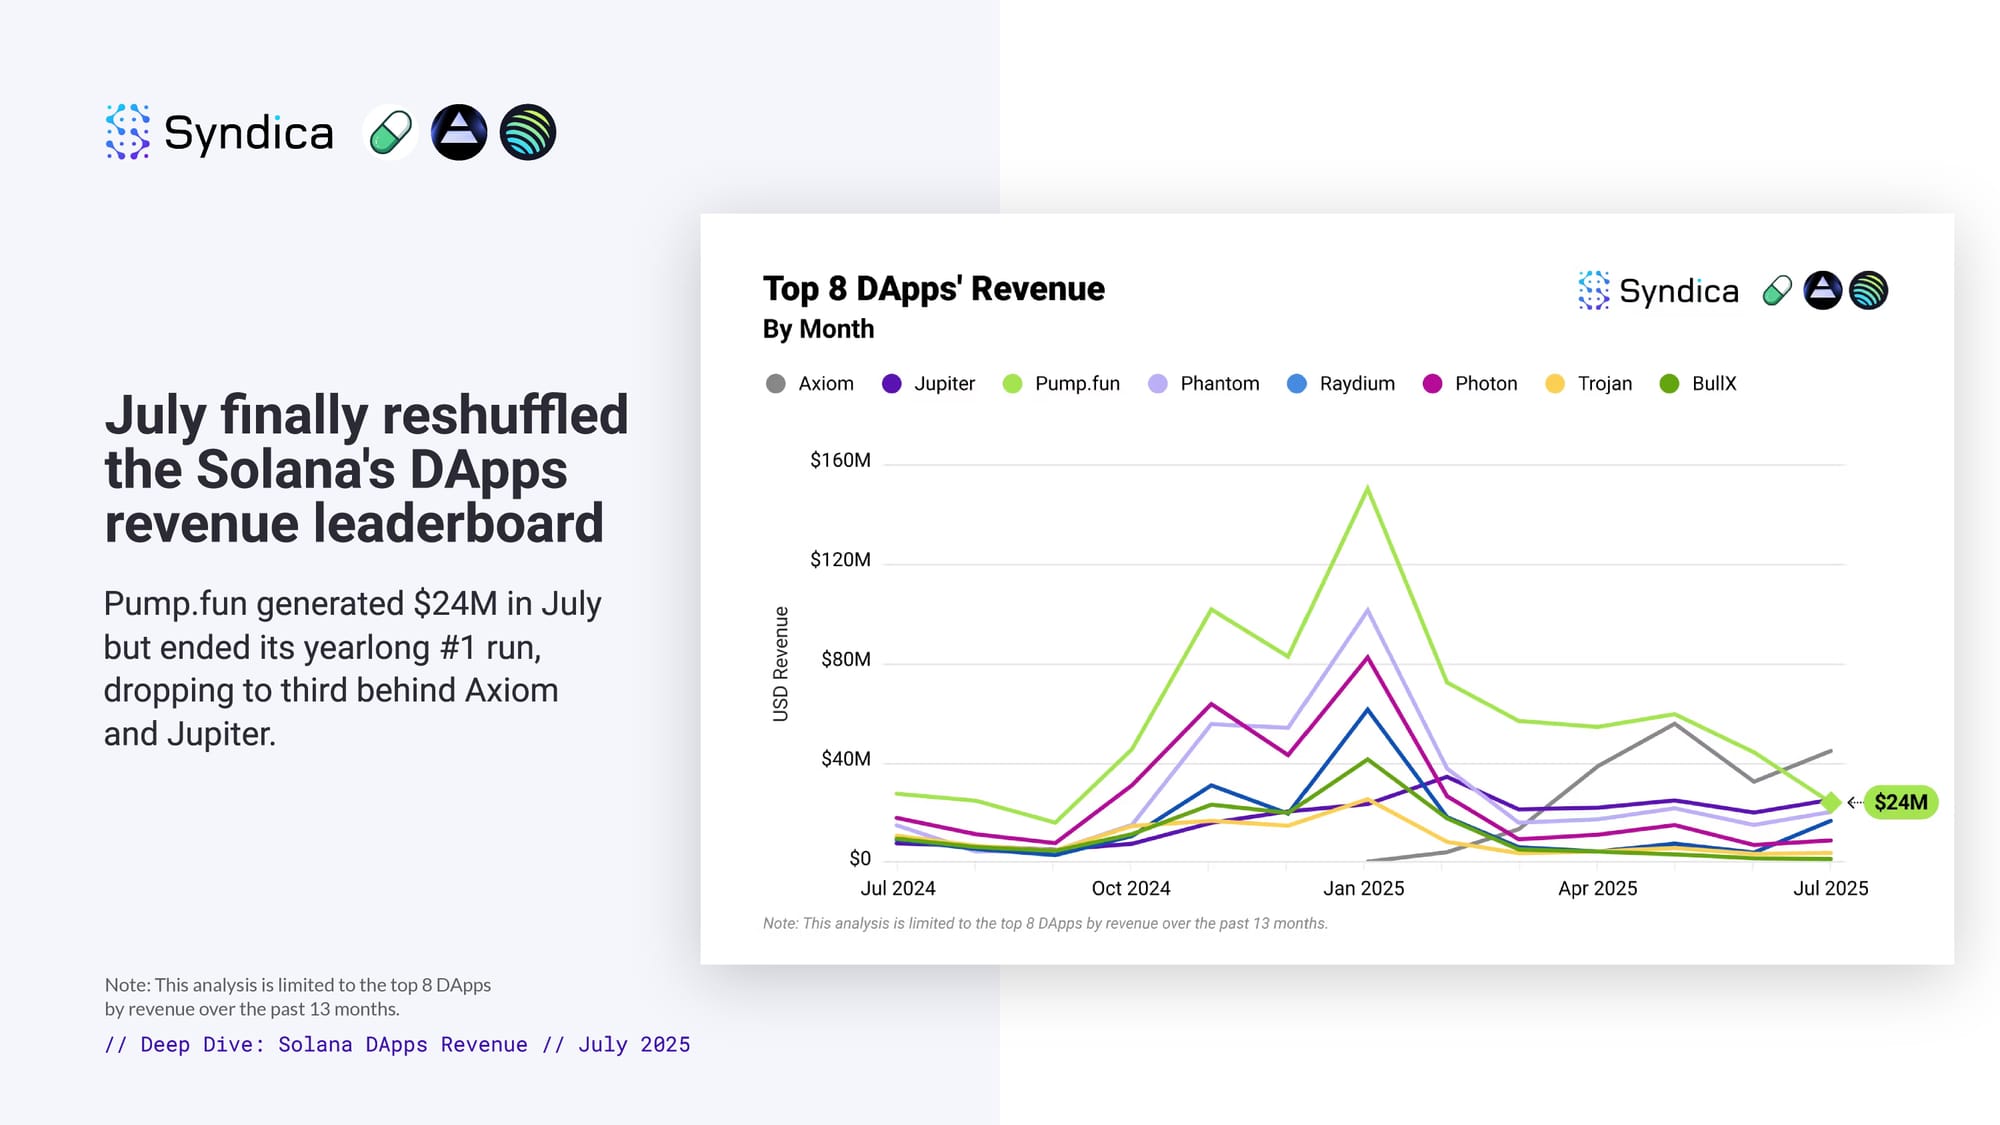Click the Axiom legend label
The image size is (2000, 1125).
pos(826,384)
